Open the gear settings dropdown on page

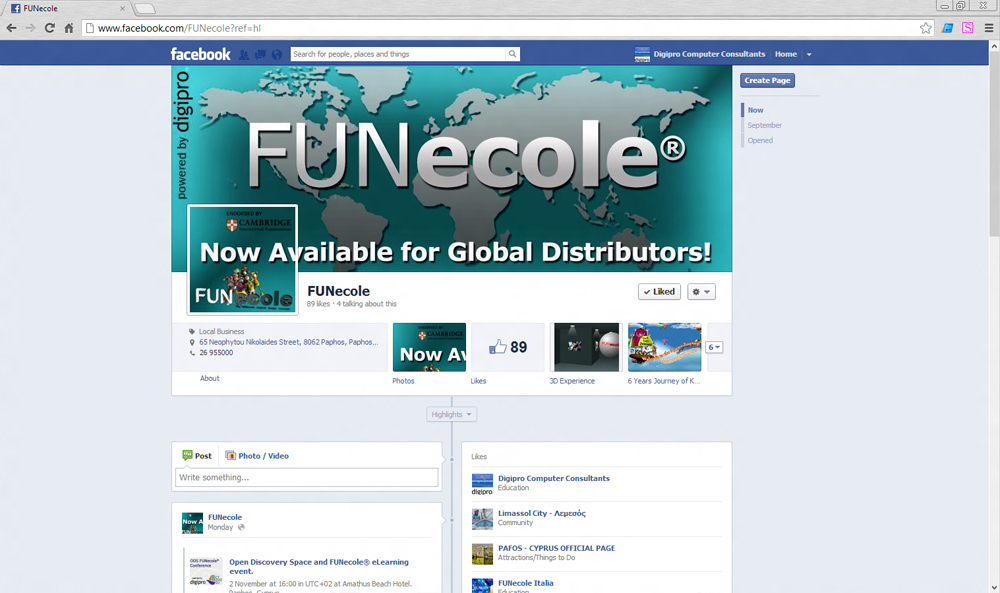pos(702,292)
